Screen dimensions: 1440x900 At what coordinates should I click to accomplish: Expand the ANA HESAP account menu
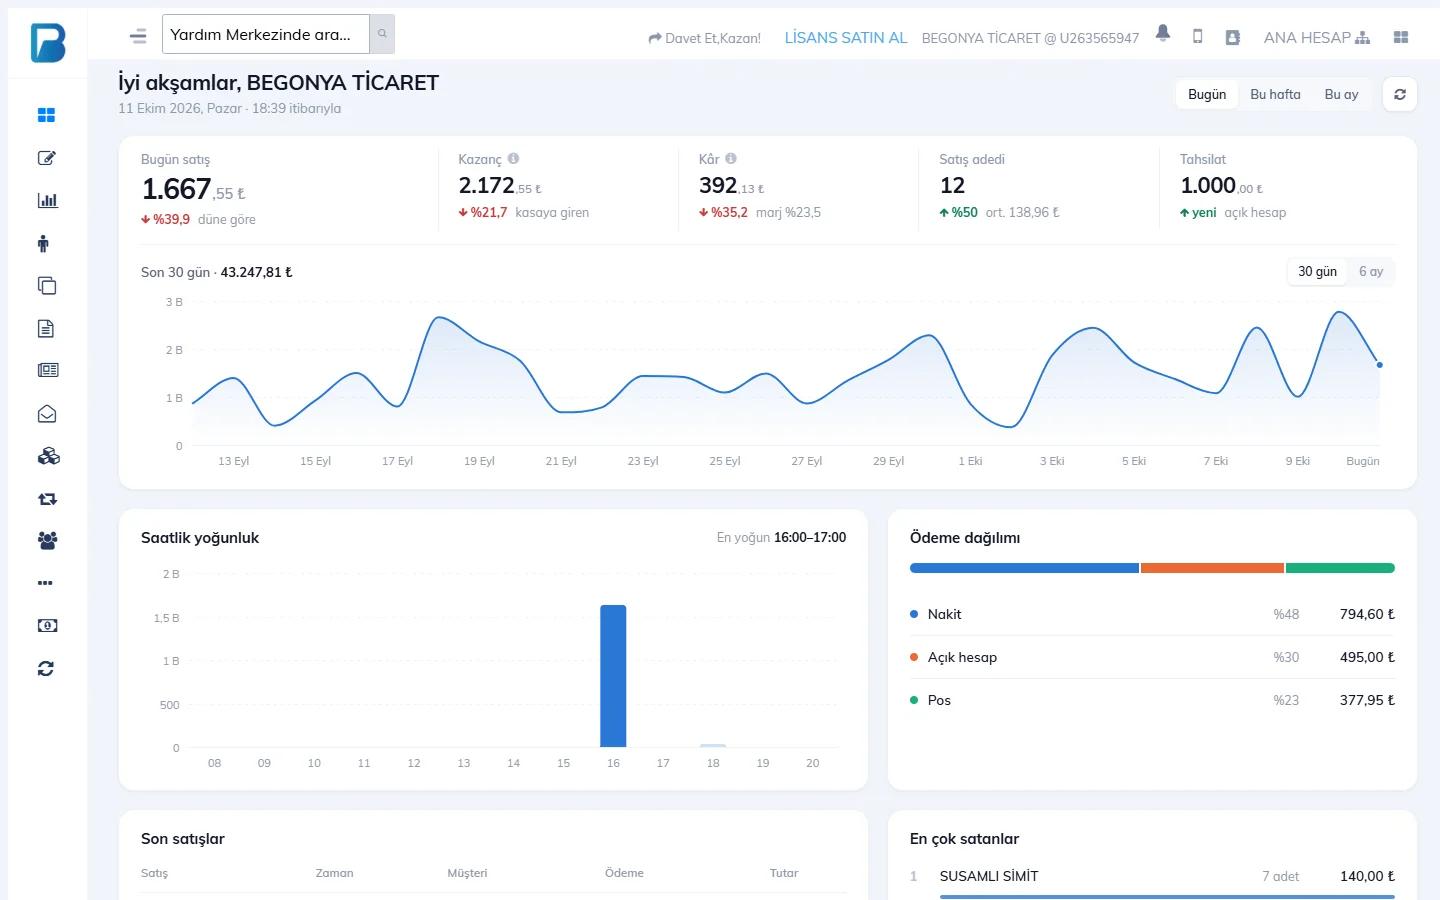pyautogui.click(x=1316, y=38)
